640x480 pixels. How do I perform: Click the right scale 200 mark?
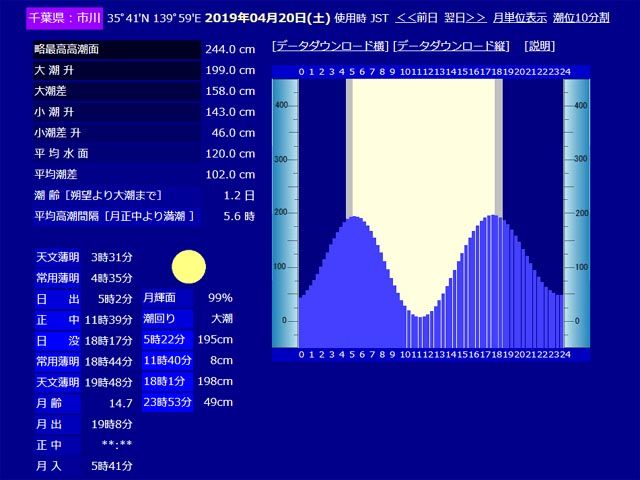(x=581, y=213)
